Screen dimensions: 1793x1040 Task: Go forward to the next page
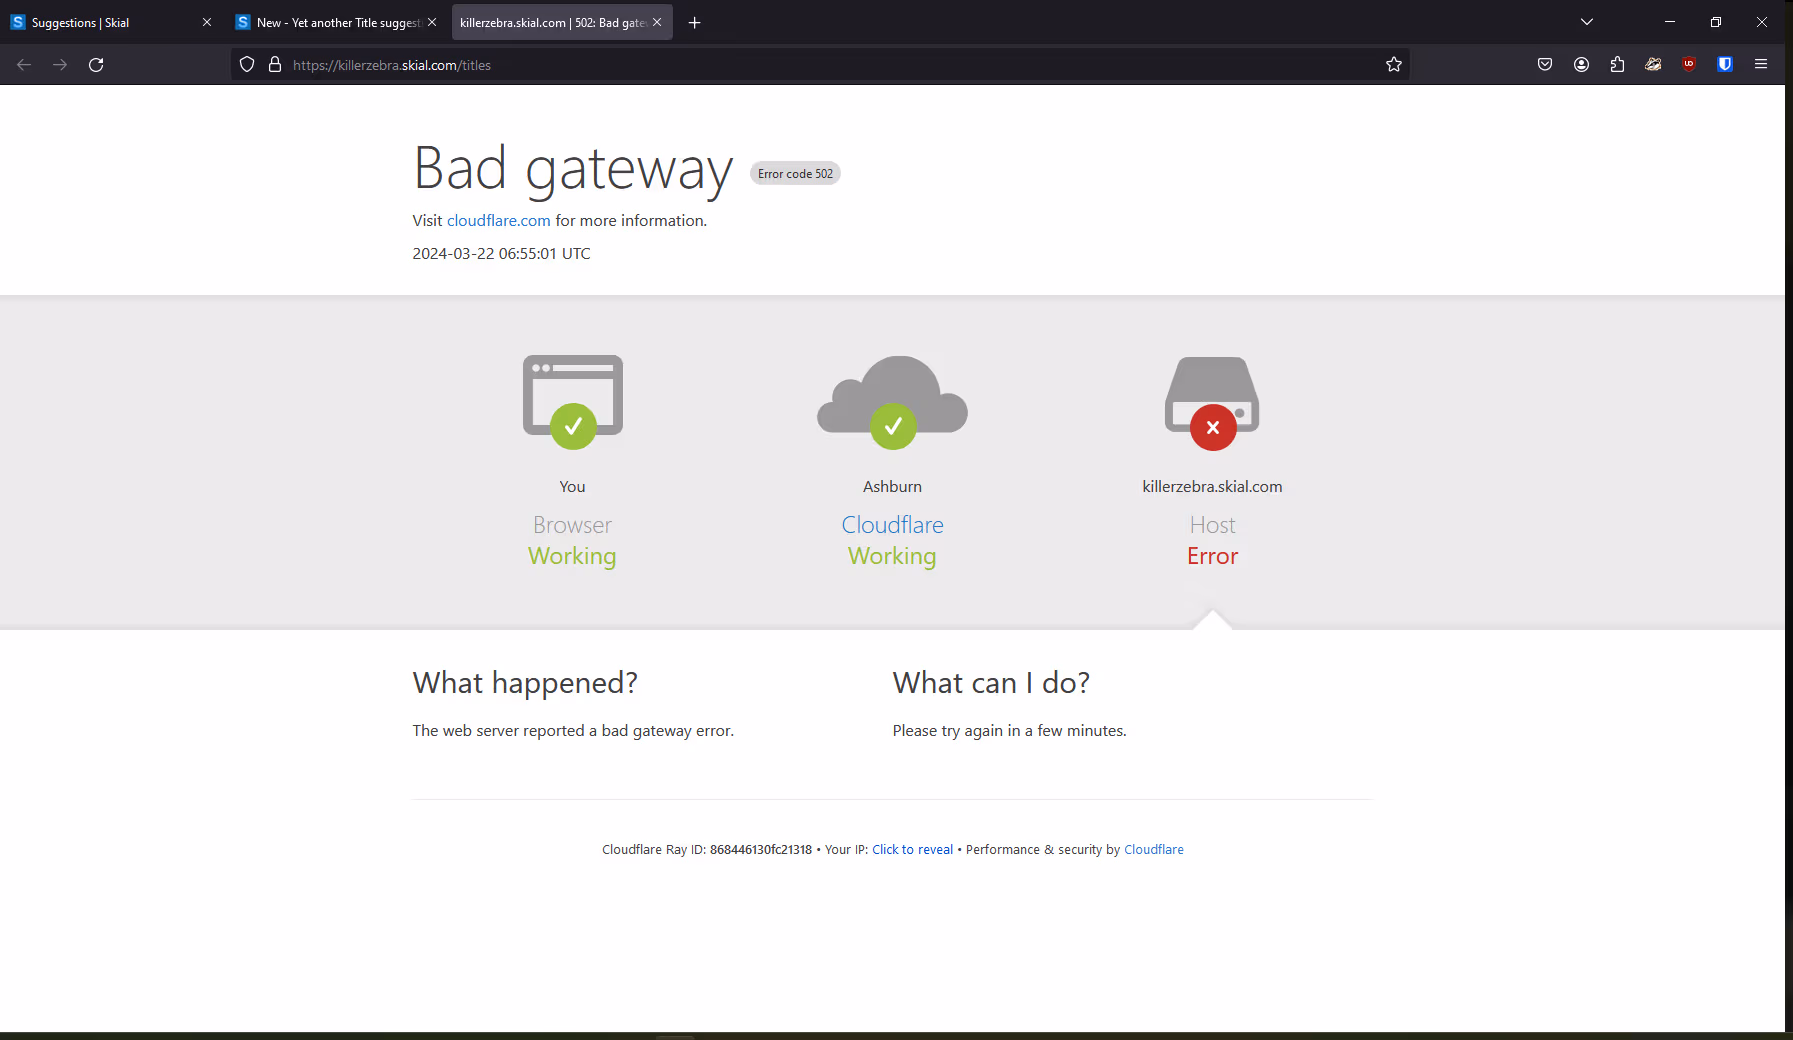coord(60,65)
